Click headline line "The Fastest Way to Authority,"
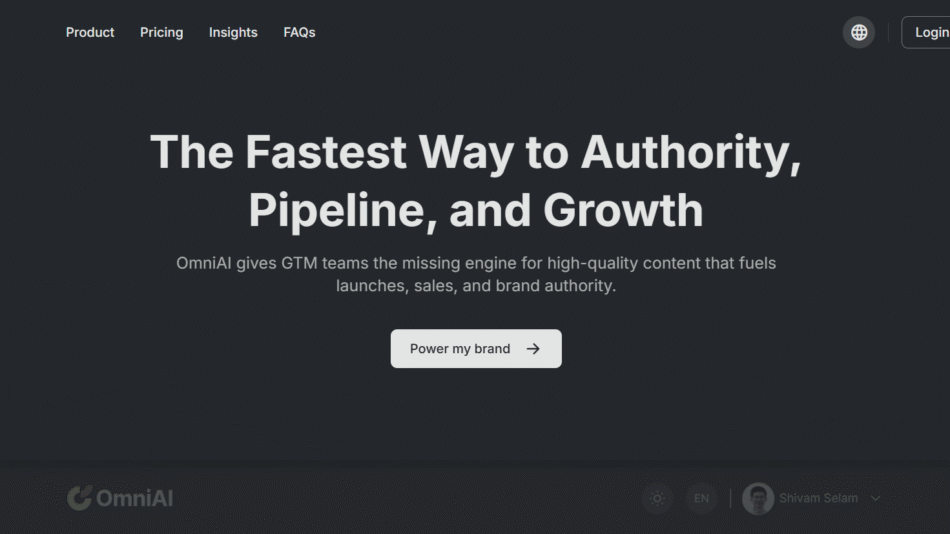Image resolution: width=950 pixels, height=534 pixels. click(475, 152)
